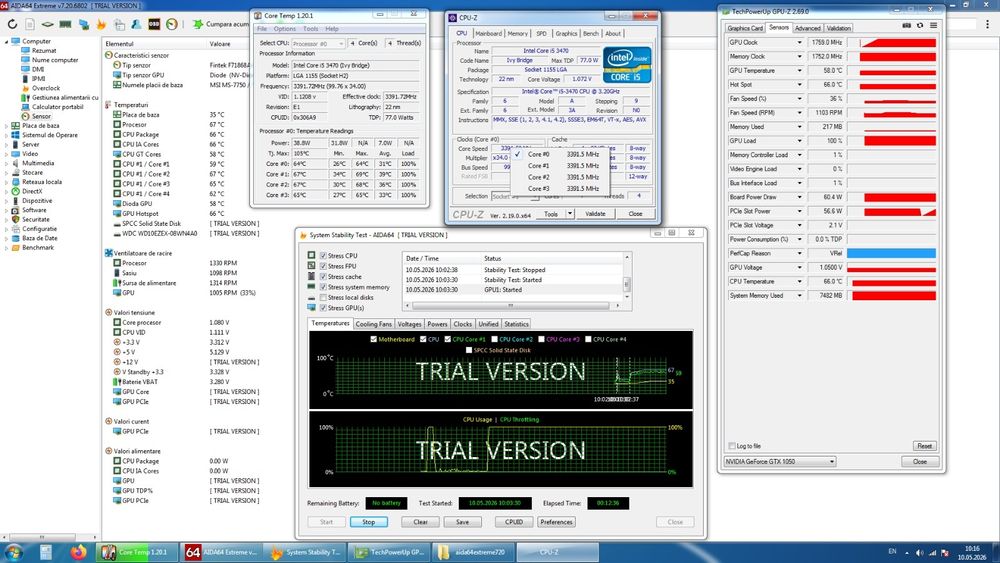This screenshot has height=563, width=1000.
Task: Open Statistics tab in stability test
Action: coord(516,324)
